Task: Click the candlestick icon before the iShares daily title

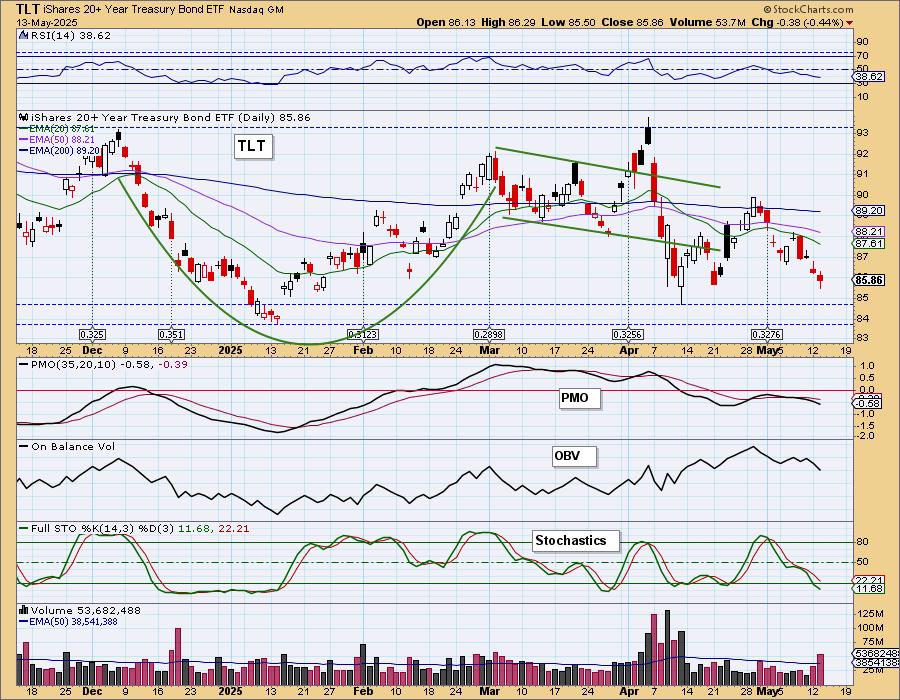Action: (24, 117)
